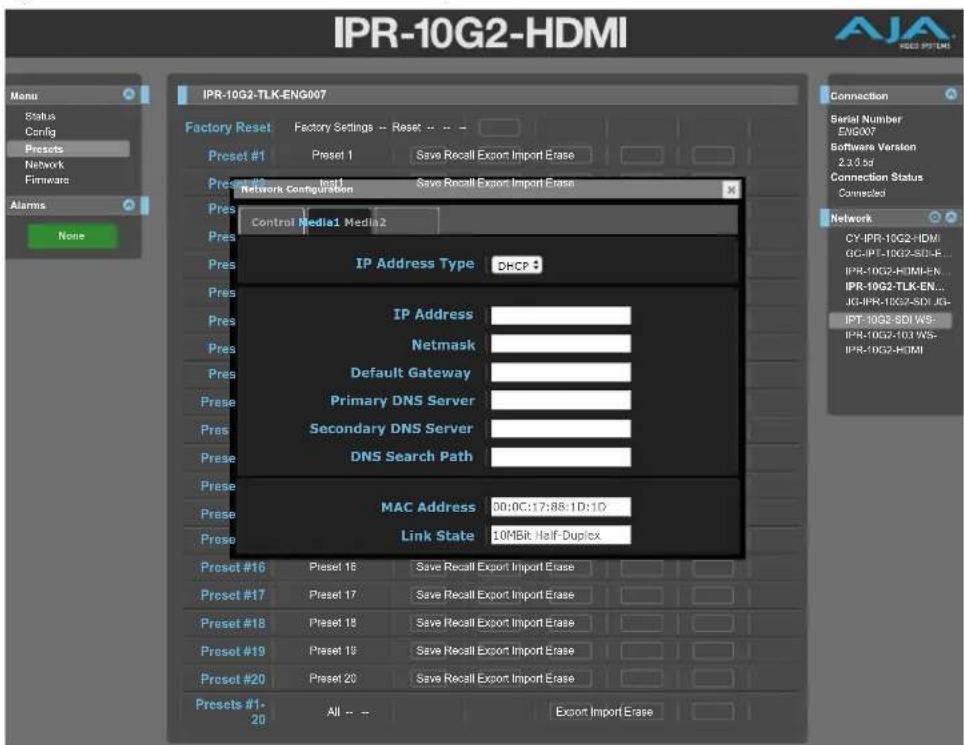Click the empty box in the Presets #1-20 row
The height and width of the screenshot is (745, 964).
point(712,712)
